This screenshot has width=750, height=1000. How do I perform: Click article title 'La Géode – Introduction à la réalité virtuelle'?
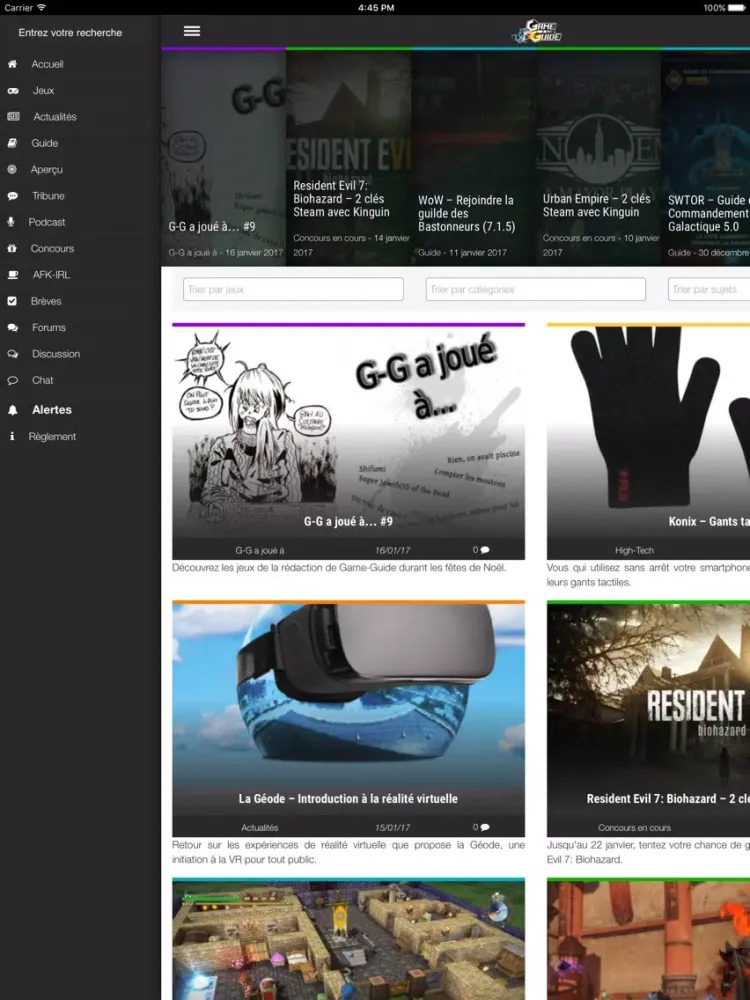point(348,798)
